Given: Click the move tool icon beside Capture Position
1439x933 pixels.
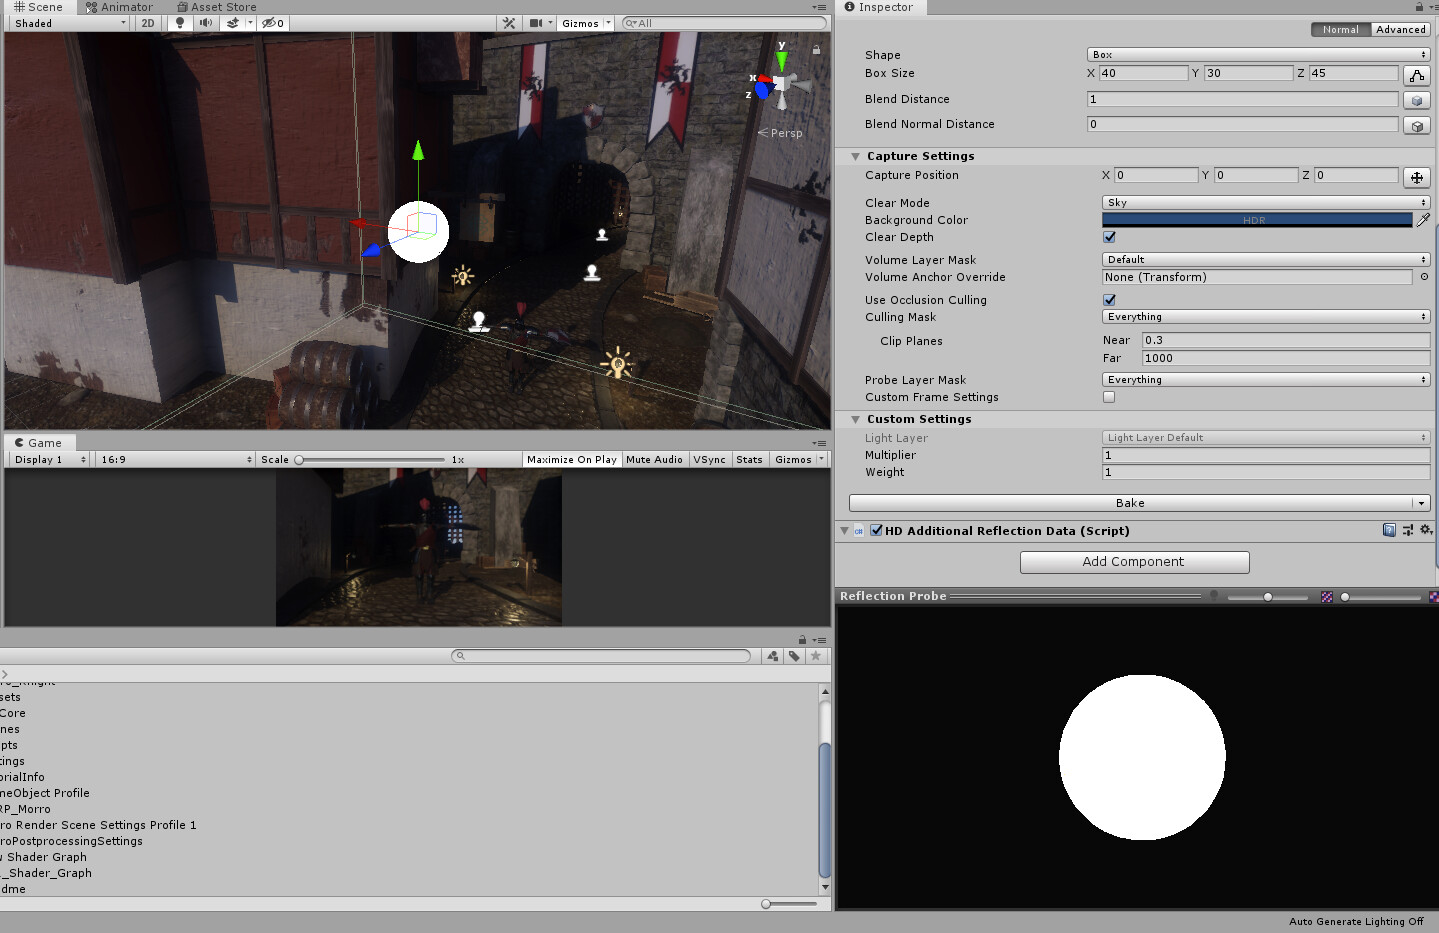Looking at the screenshot, I should point(1416,177).
